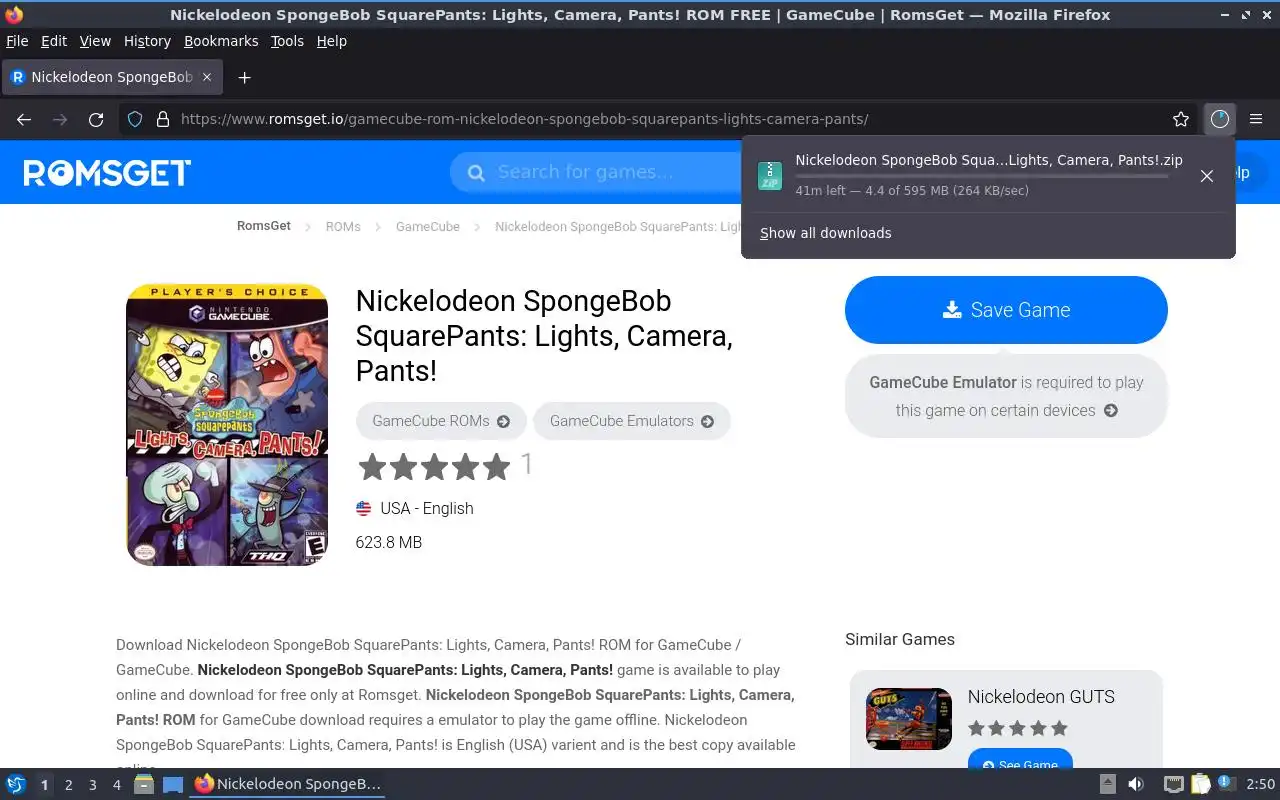The height and width of the screenshot is (800, 1280).
Task: Open the Edit menu
Action: pyautogui.click(x=53, y=41)
